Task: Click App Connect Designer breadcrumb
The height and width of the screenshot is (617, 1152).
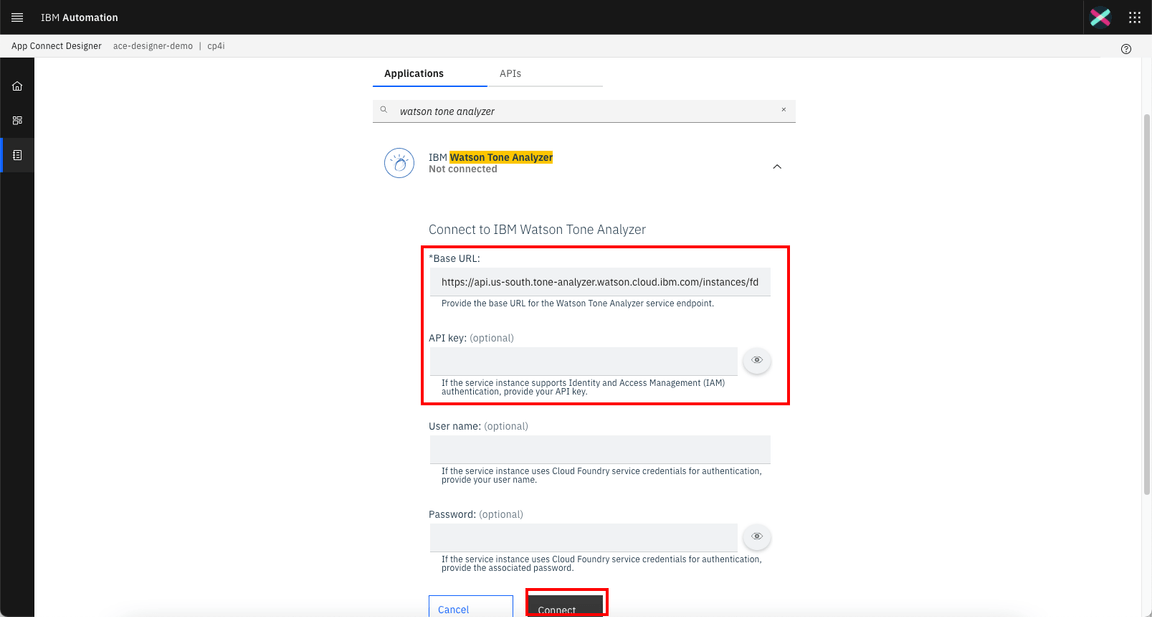Action: coord(57,46)
